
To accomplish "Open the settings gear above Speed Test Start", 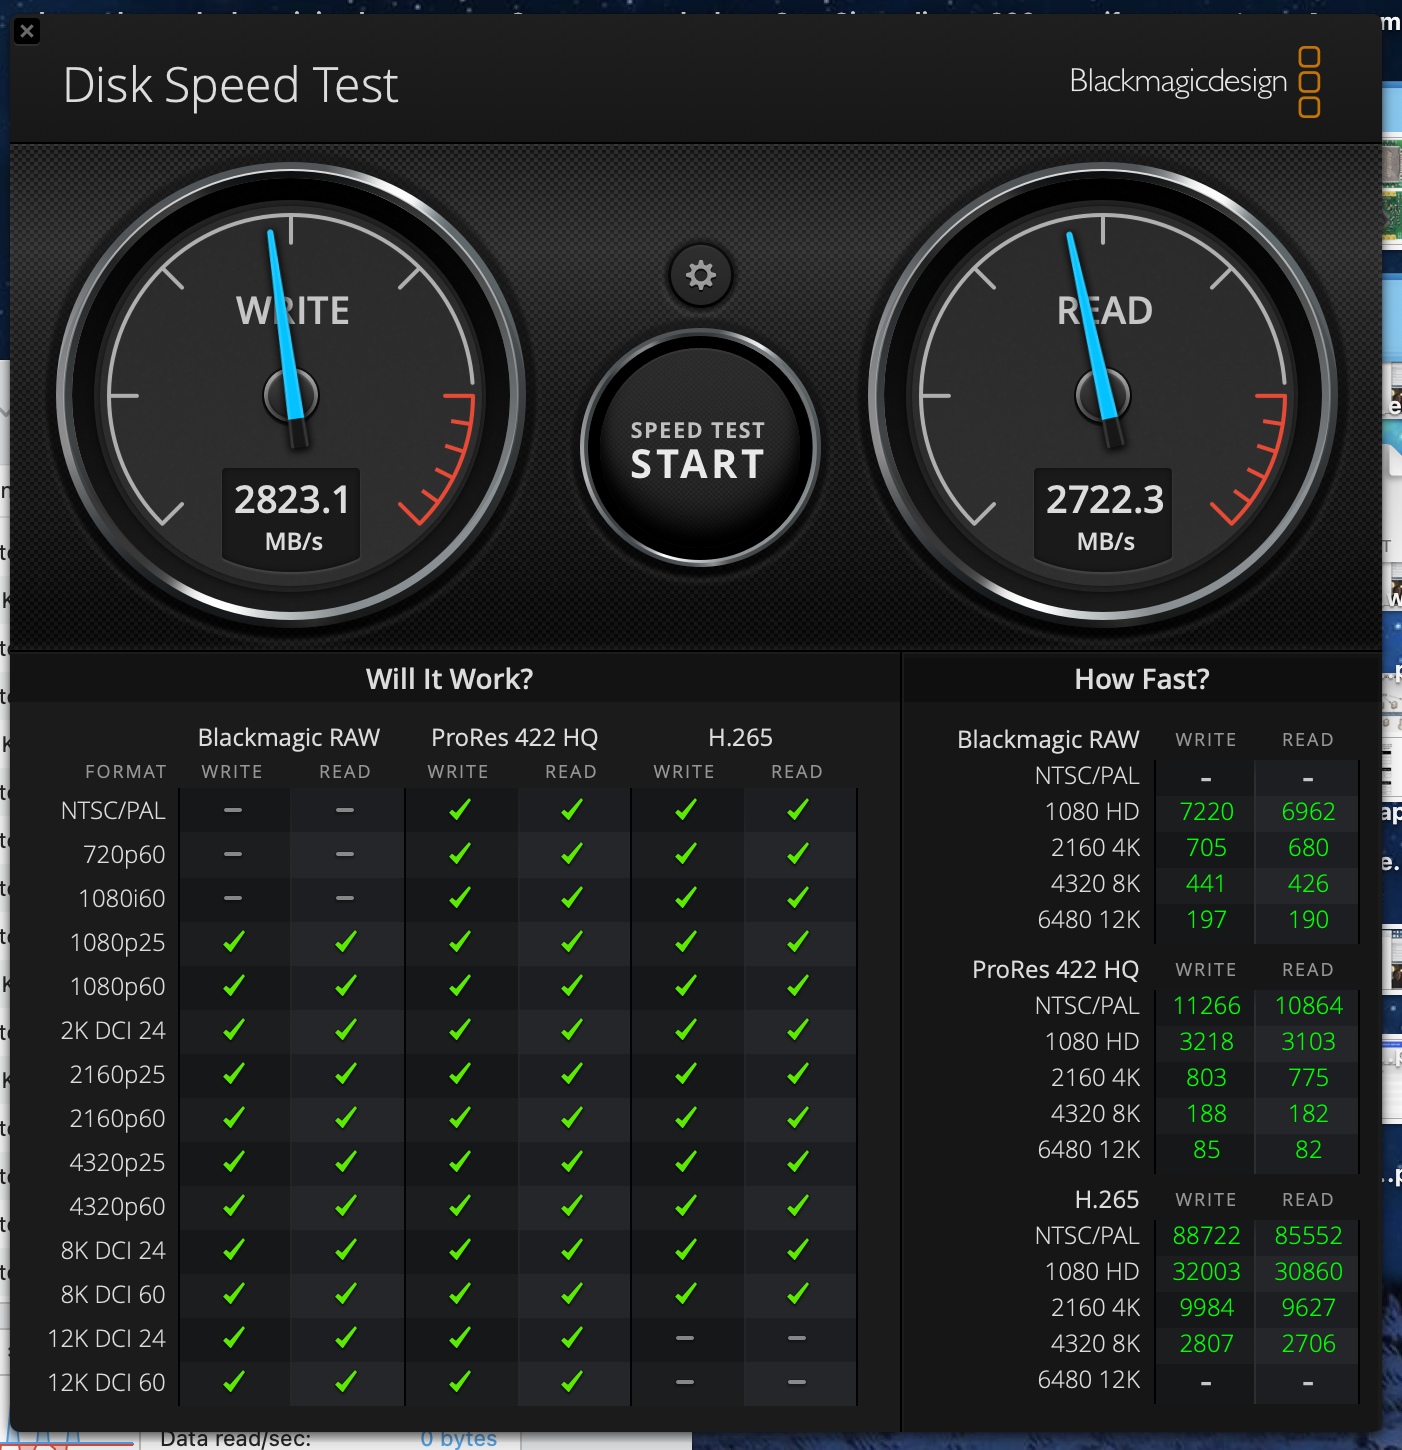I will [700, 275].
